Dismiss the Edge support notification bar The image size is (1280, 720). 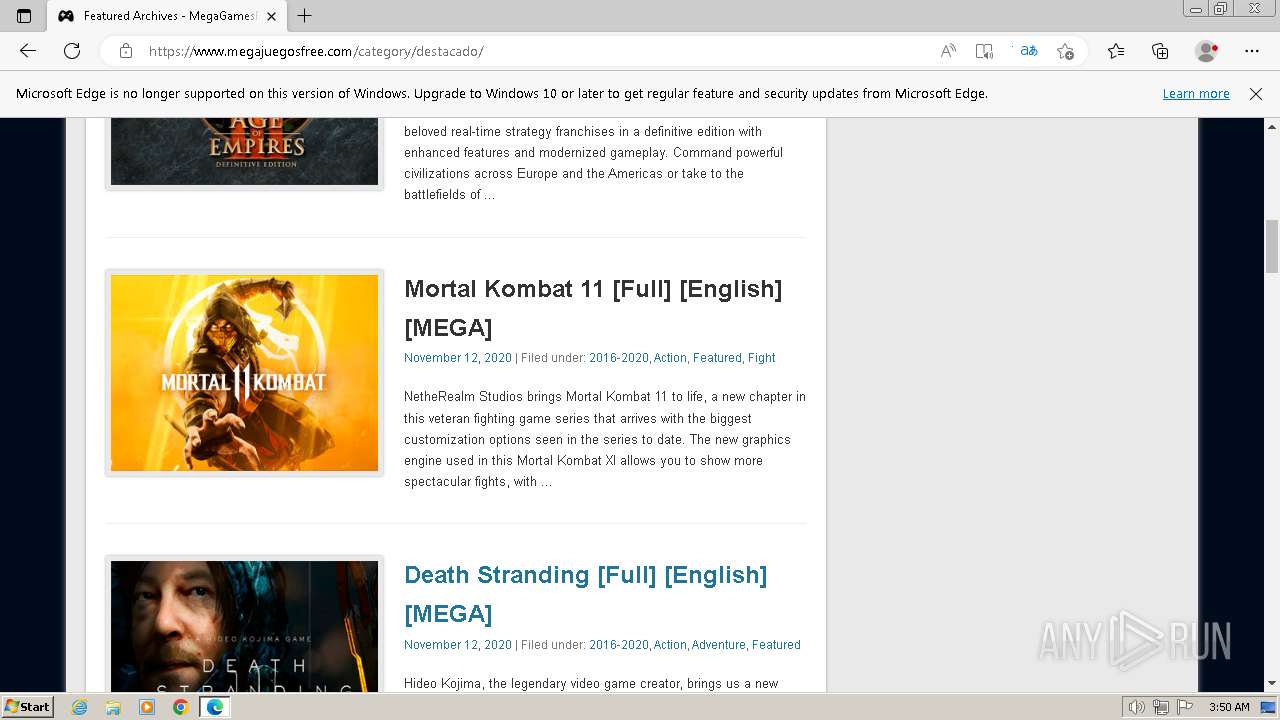[x=1256, y=94]
